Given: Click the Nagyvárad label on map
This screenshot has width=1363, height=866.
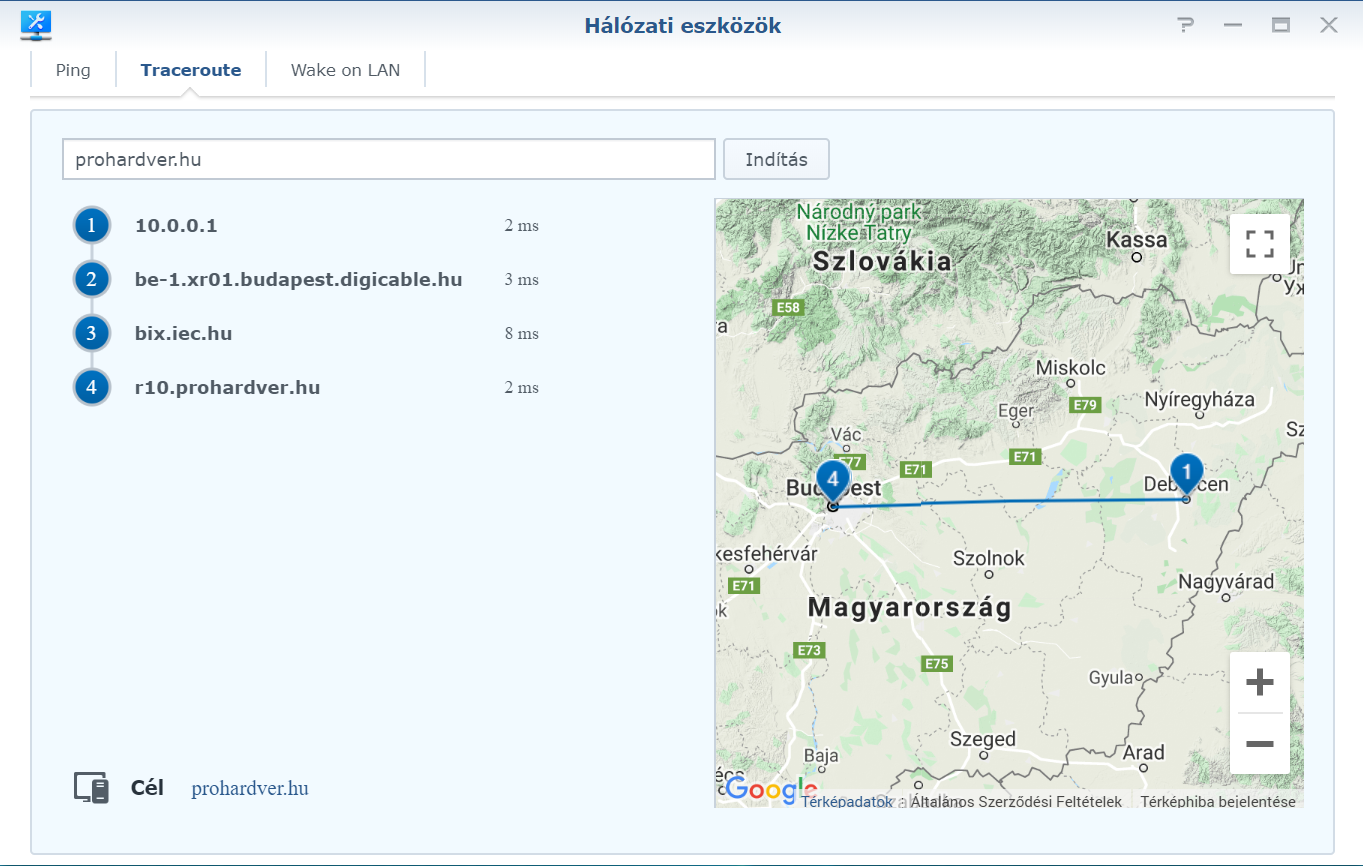Looking at the screenshot, I should pos(1225,582).
